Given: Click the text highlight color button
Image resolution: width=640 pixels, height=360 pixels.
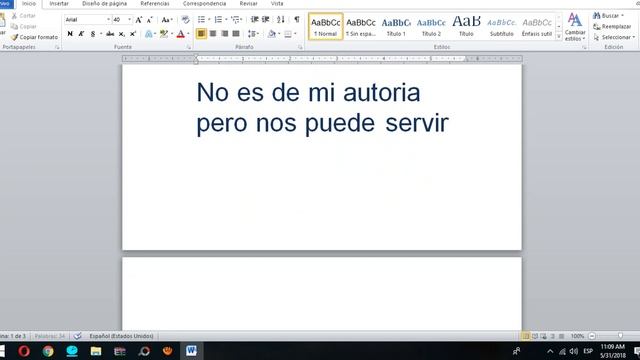Looking at the screenshot, I should [x=164, y=34].
